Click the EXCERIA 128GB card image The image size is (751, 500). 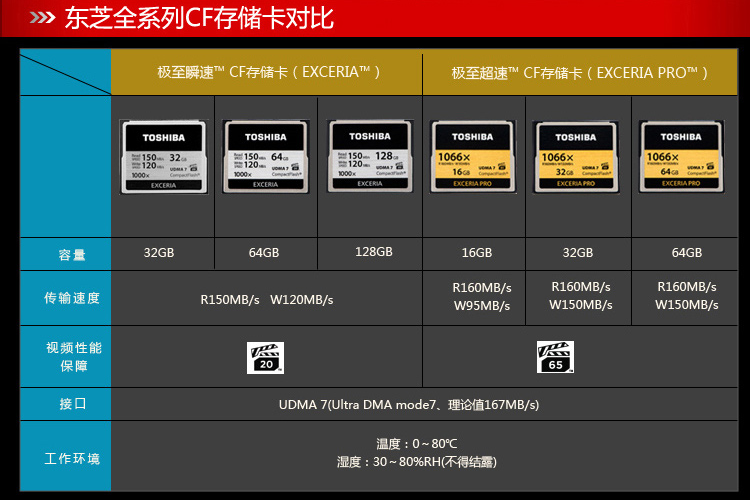(370, 156)
